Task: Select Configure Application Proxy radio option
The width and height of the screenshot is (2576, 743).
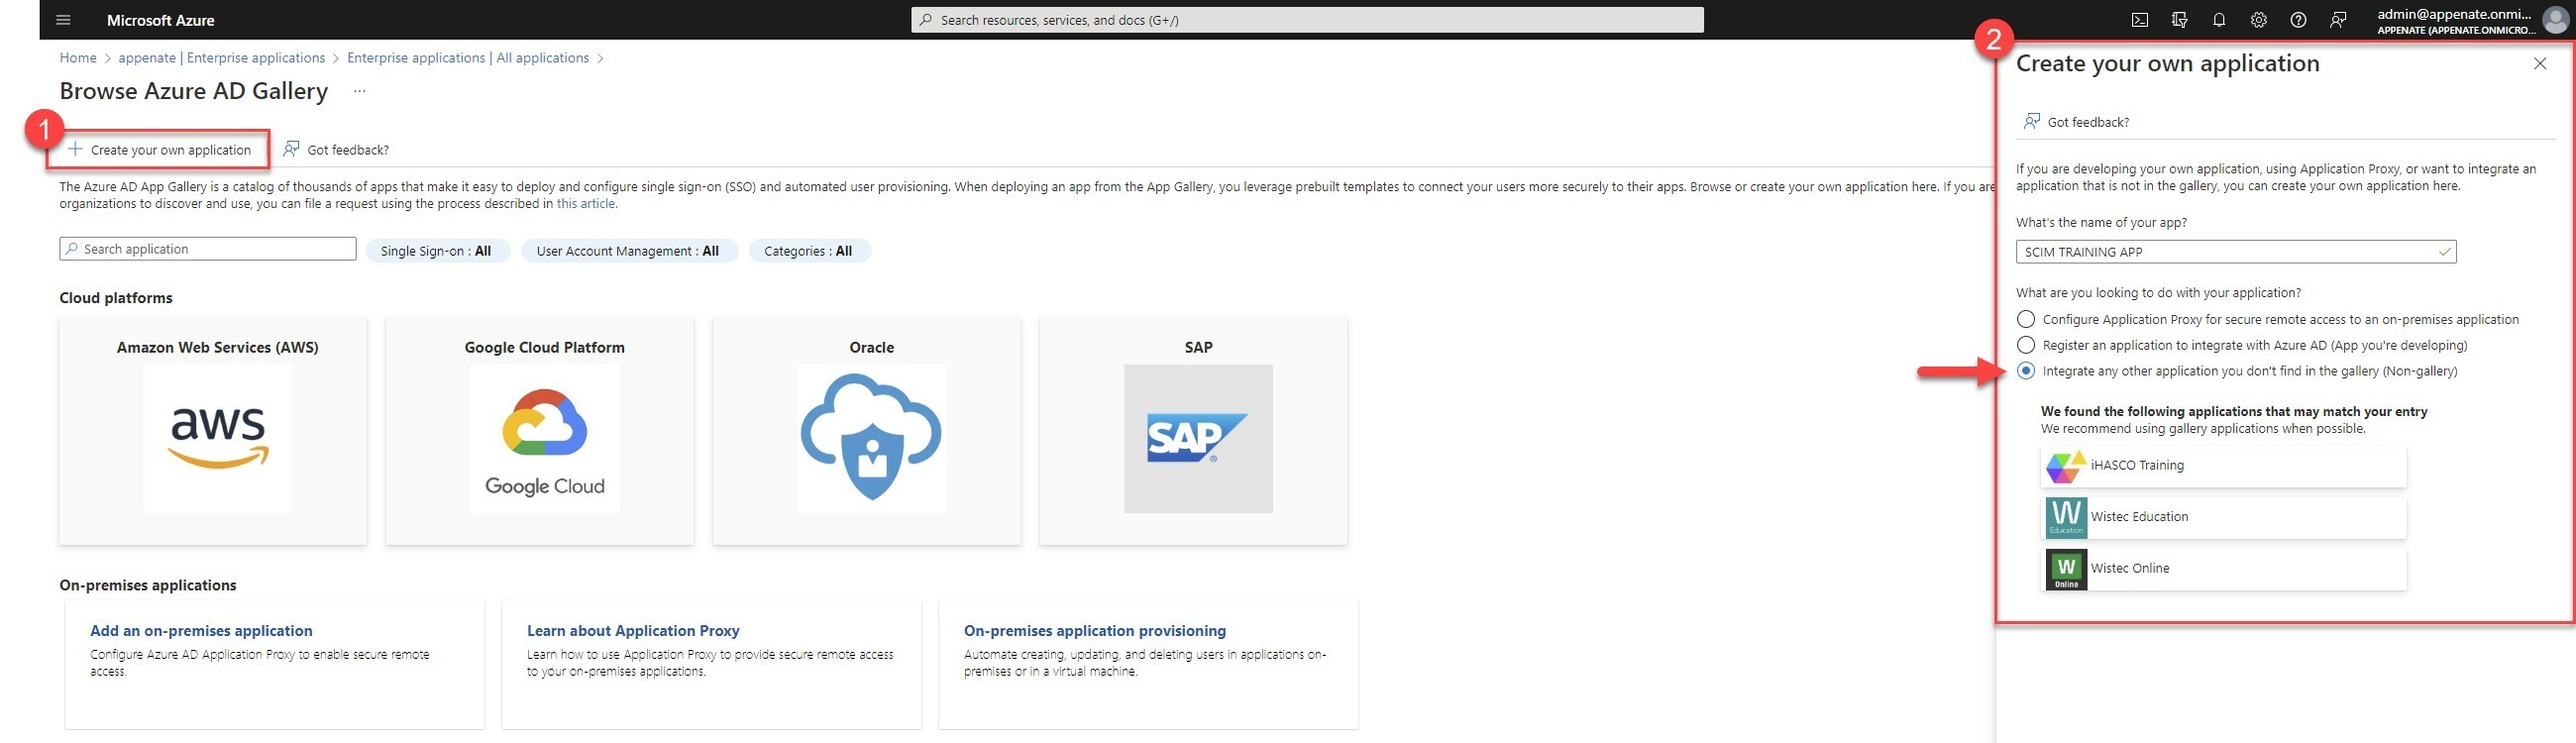Action: coord(2026,320)
